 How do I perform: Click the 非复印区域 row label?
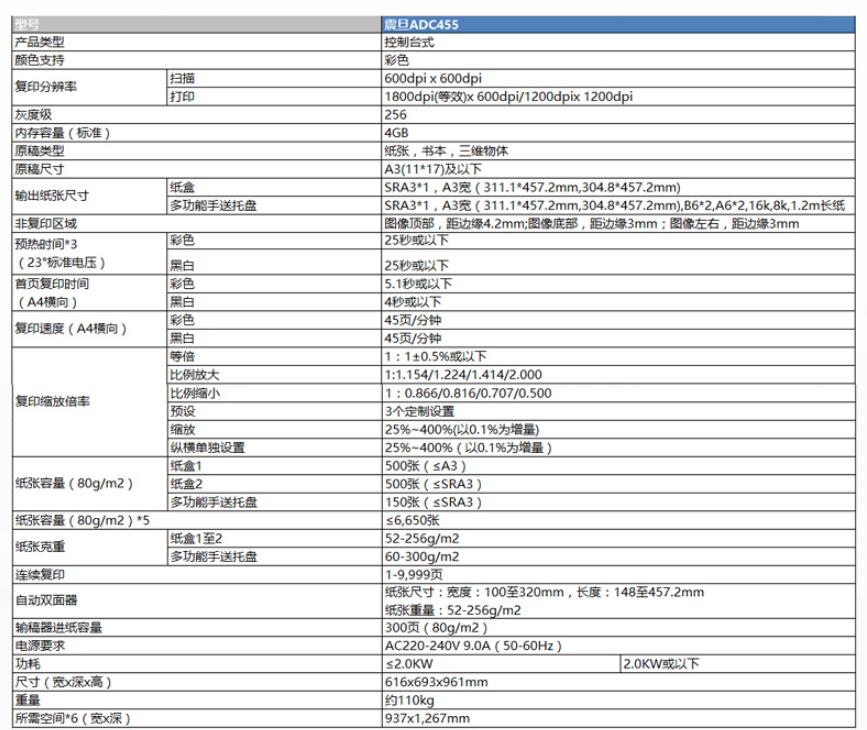pyautogui.click(x=46, y=223)
